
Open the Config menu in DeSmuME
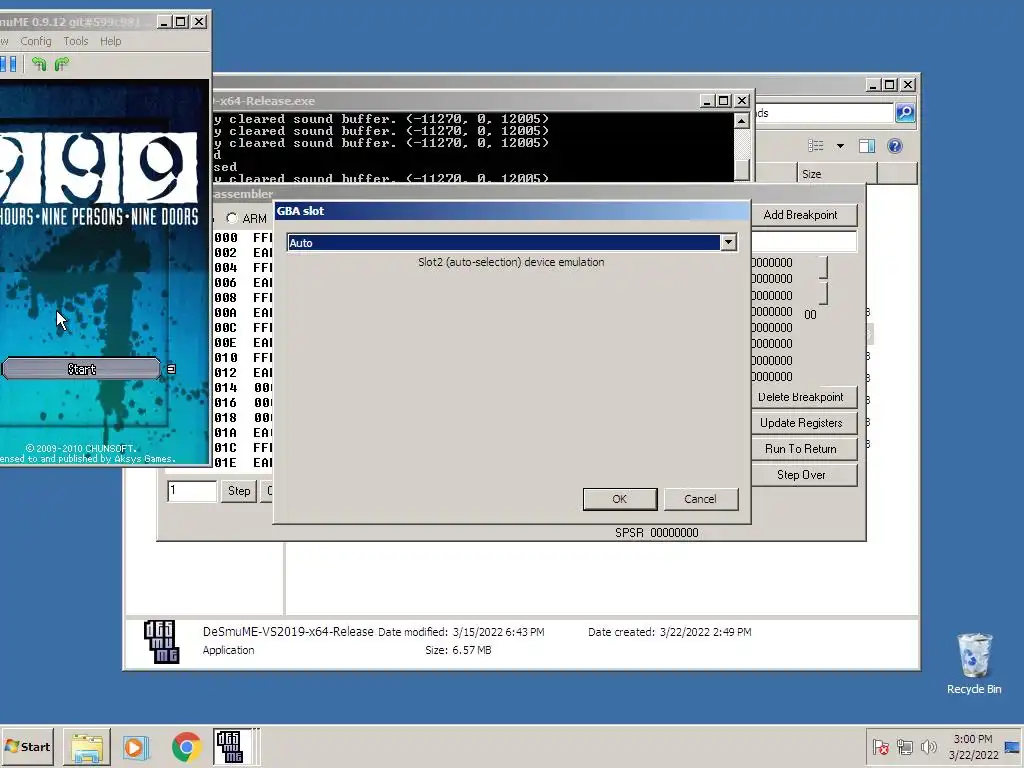coord(35,41)
